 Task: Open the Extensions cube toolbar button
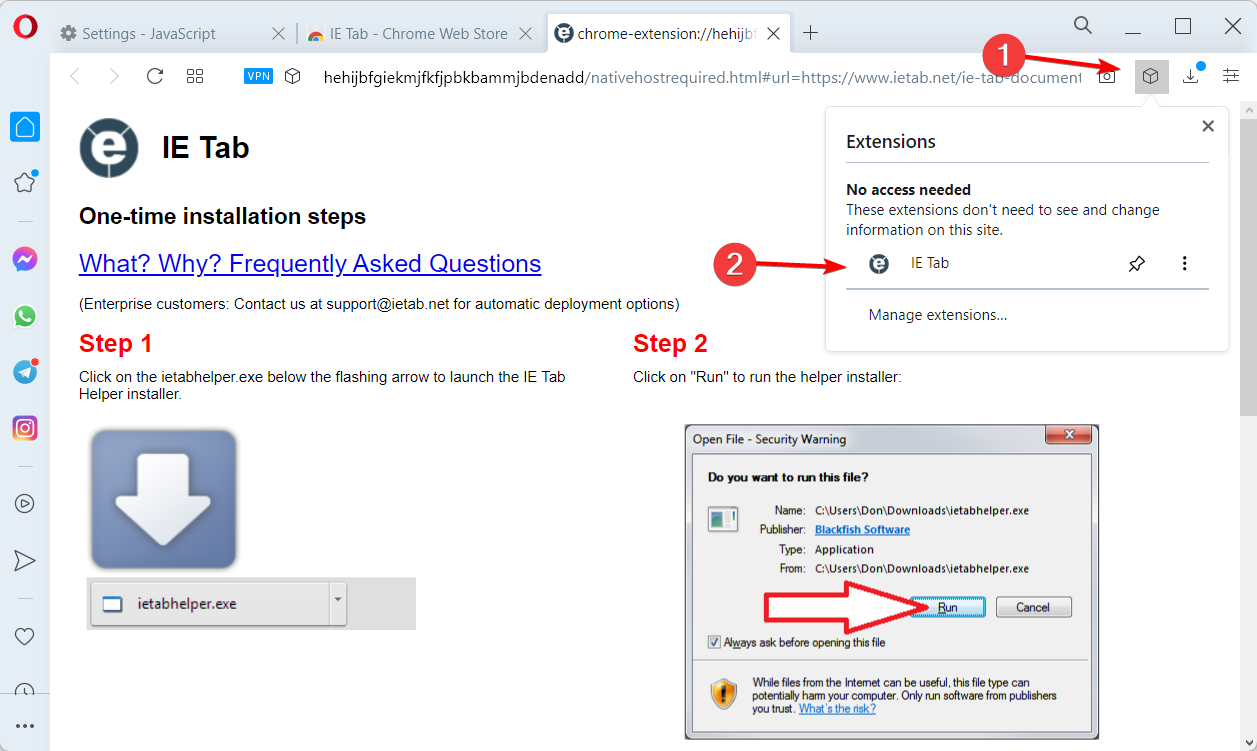click(x=1152, y=76)
